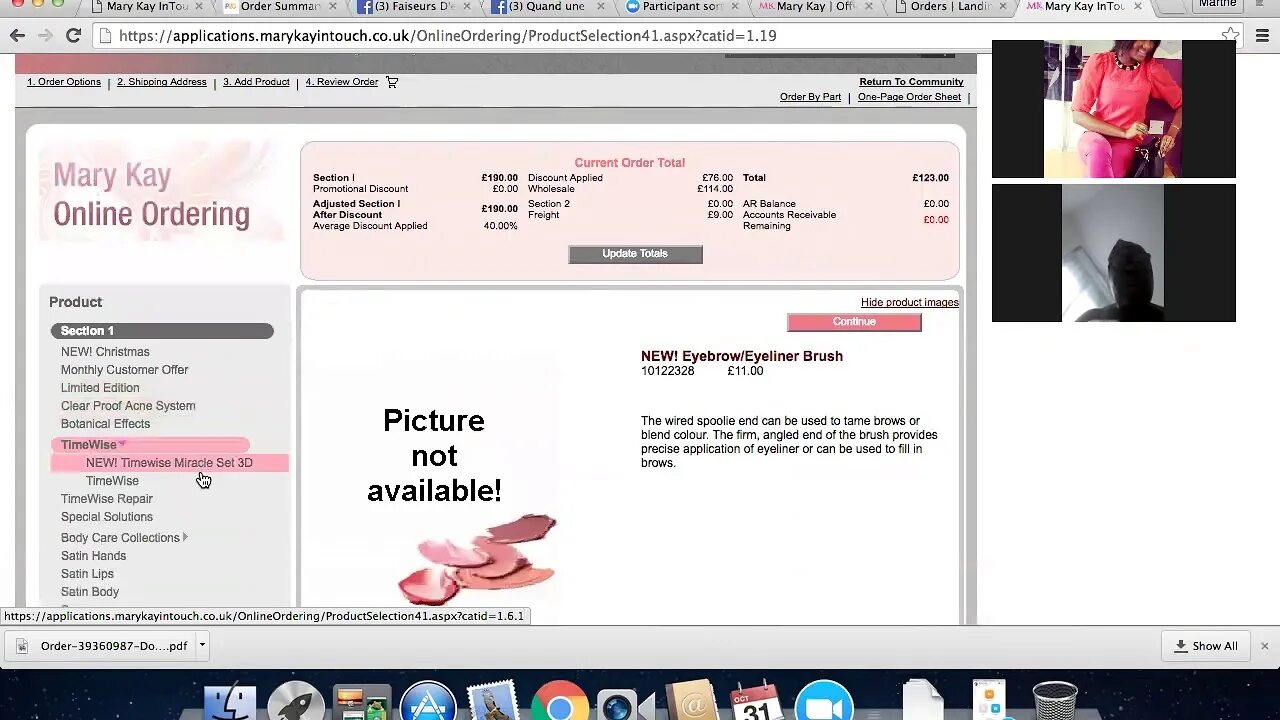Image resolution: width=1280 pixels, height=720 pixels.
Task: Open the 3. Add Product step link
Action: (256, 82)
